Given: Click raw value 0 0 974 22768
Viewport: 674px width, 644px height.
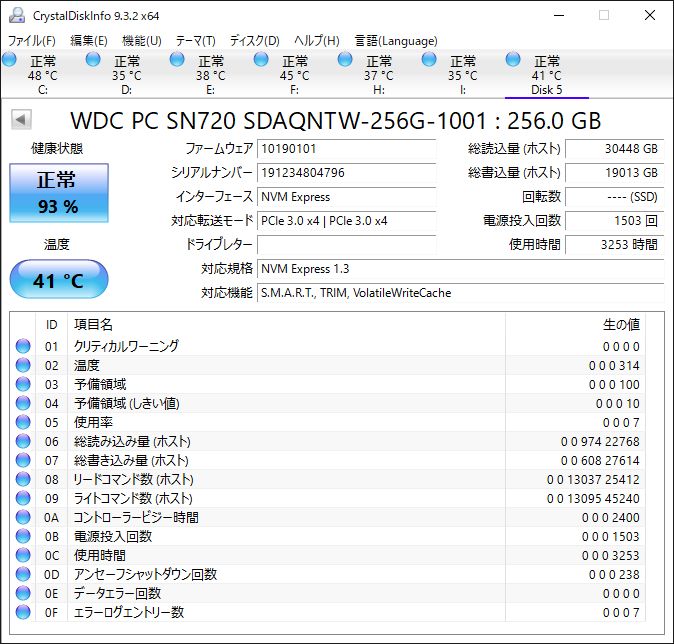Looking at the screenshot, I should pyautogui.click(x=600, y=442).
